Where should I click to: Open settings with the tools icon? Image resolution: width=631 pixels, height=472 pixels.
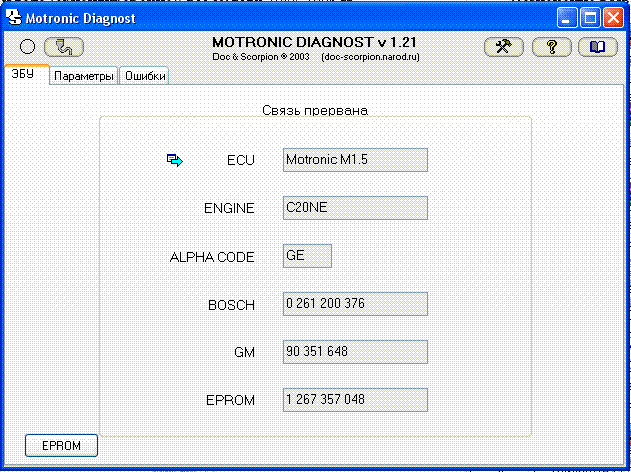tap(503, 47)
